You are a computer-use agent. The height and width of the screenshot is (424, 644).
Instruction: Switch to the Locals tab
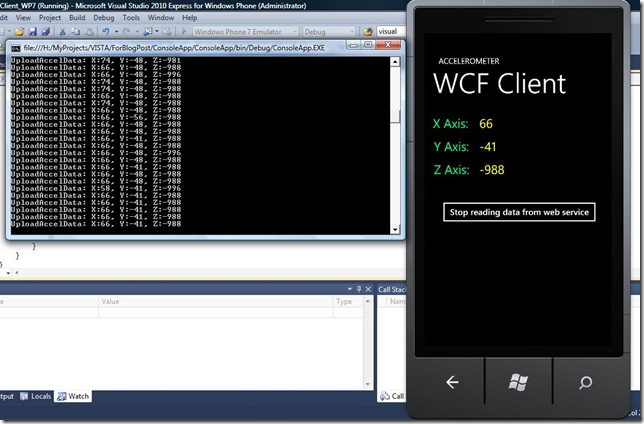36,396
